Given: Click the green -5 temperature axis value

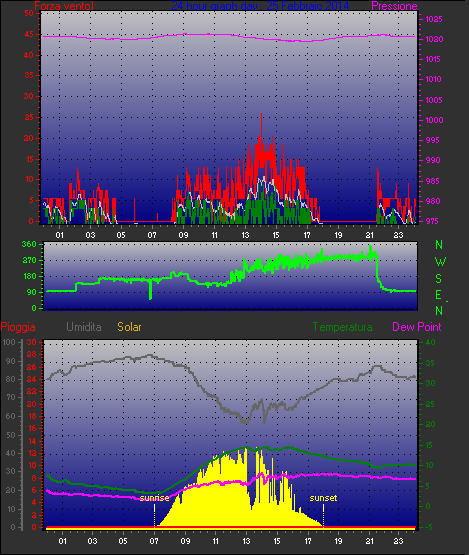Looking at the screenshot, I should (x=429, y=527).
